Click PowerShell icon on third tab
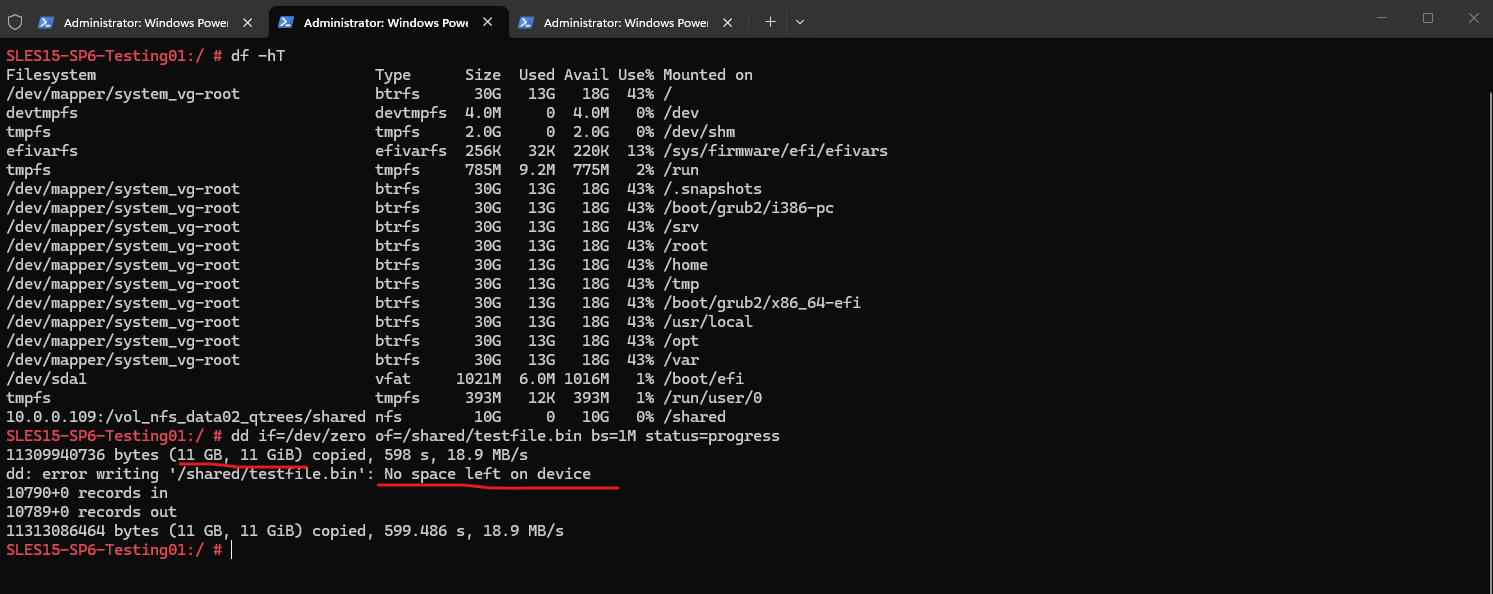This screenshot has height=594, width=1493. (x=526, y=22)
